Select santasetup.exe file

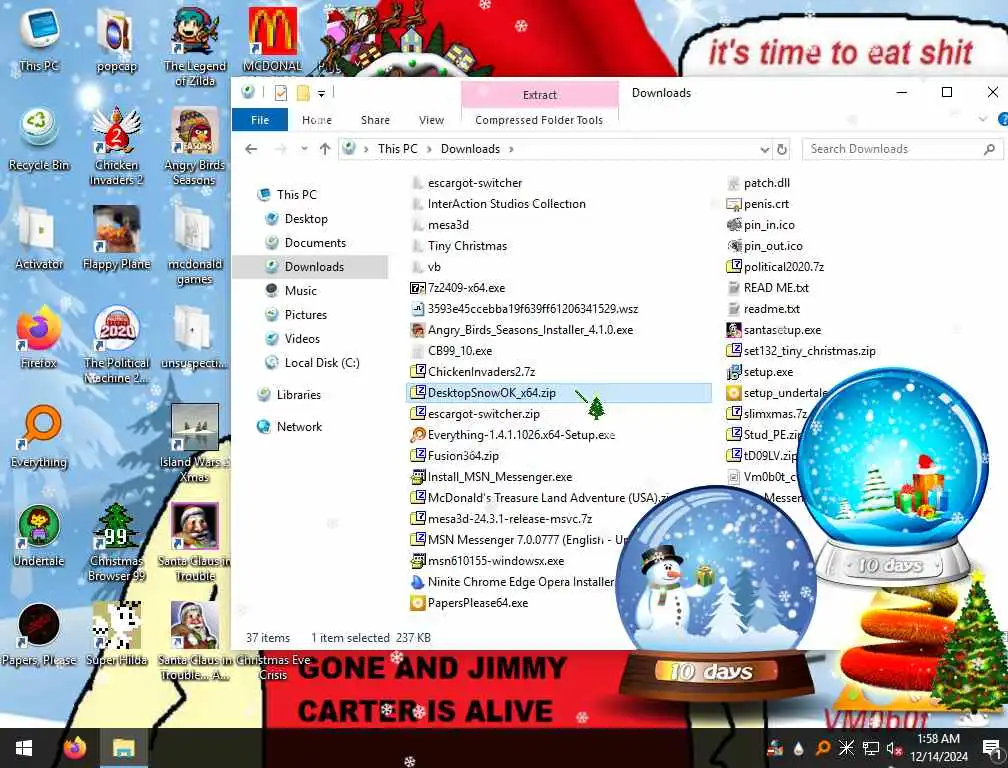pos(782,330)
